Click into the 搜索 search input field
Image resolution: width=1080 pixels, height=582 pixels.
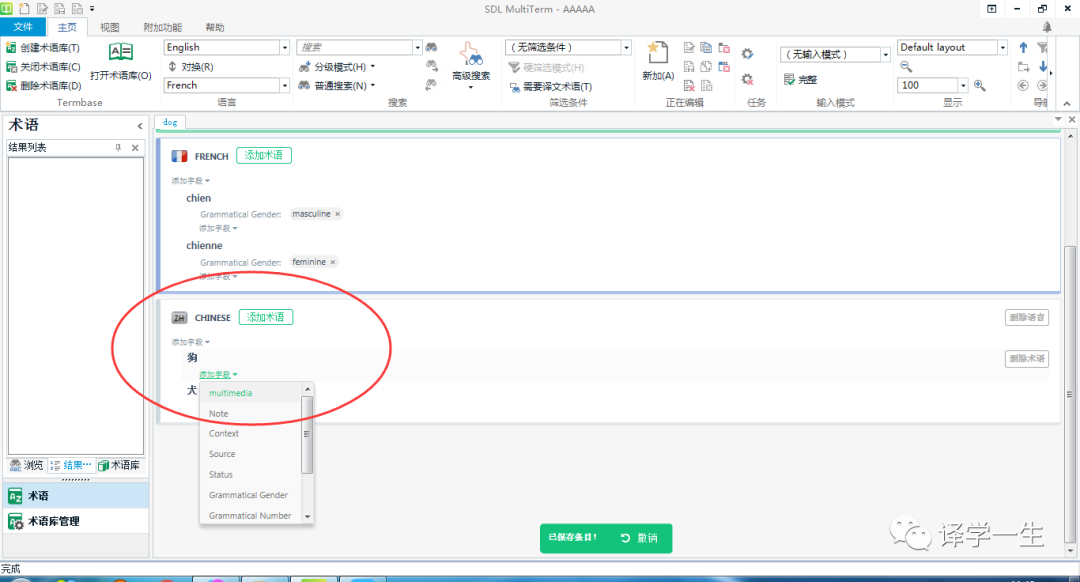click(x=355, y=48)
